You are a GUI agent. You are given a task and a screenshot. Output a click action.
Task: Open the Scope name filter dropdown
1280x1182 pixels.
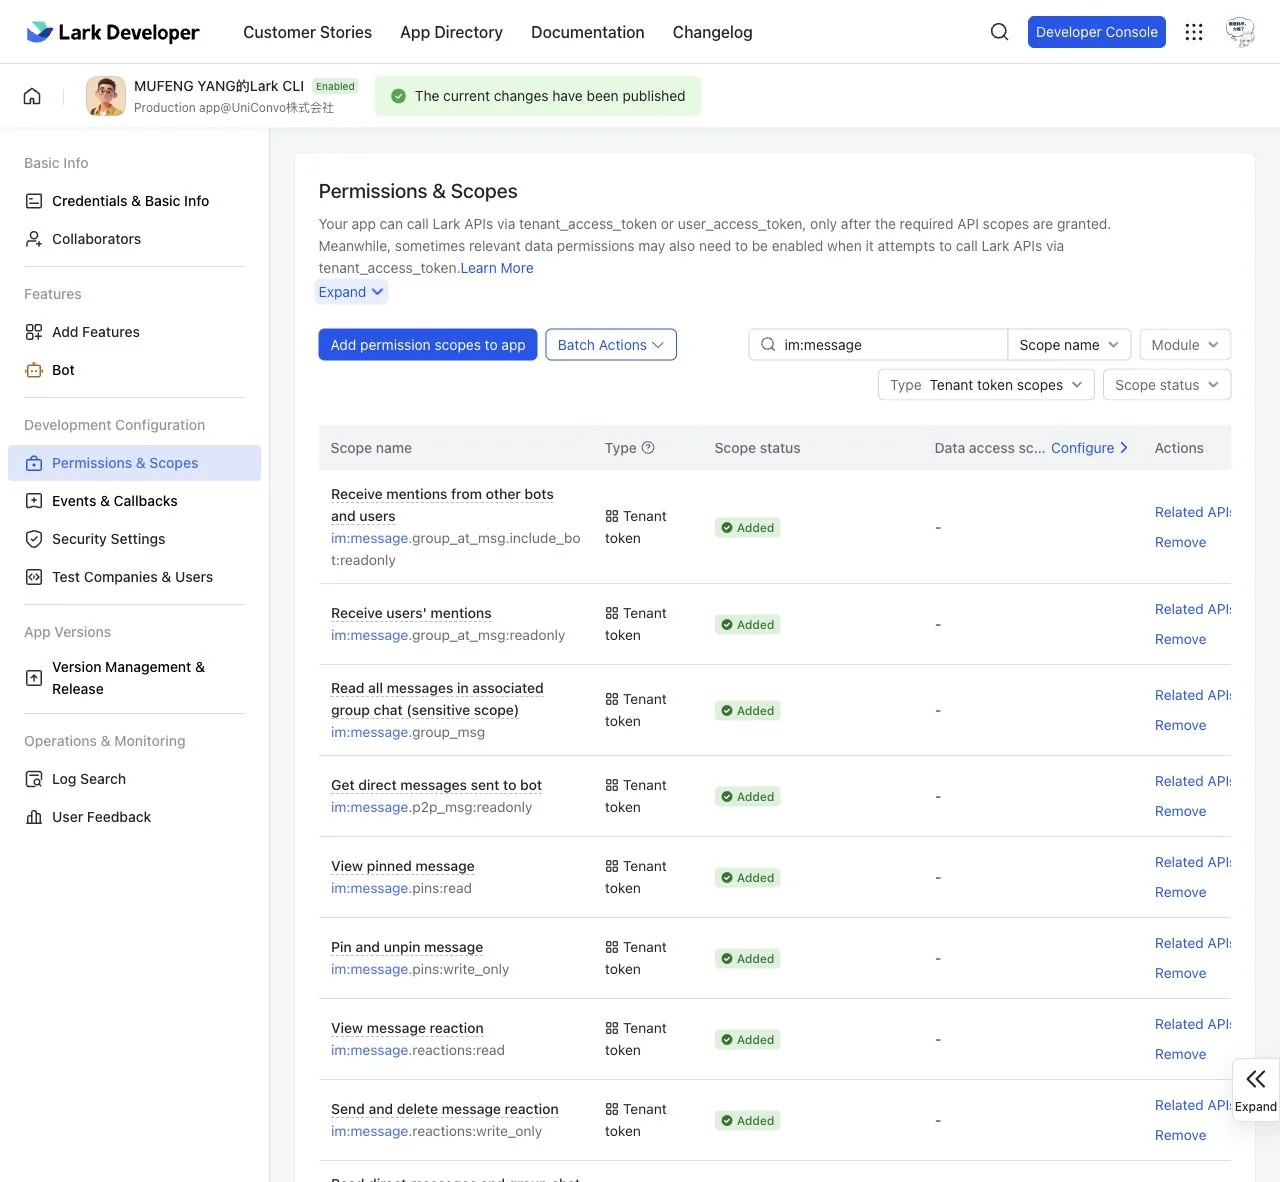[x=1069, y=345]
